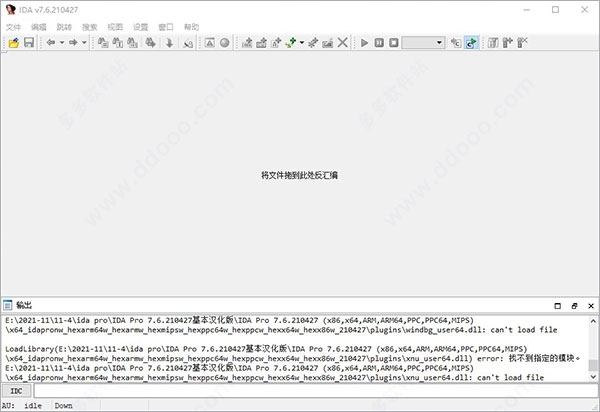Pause the process with pause button
This screenshot has height=412, width=600.
coord(379,42)
